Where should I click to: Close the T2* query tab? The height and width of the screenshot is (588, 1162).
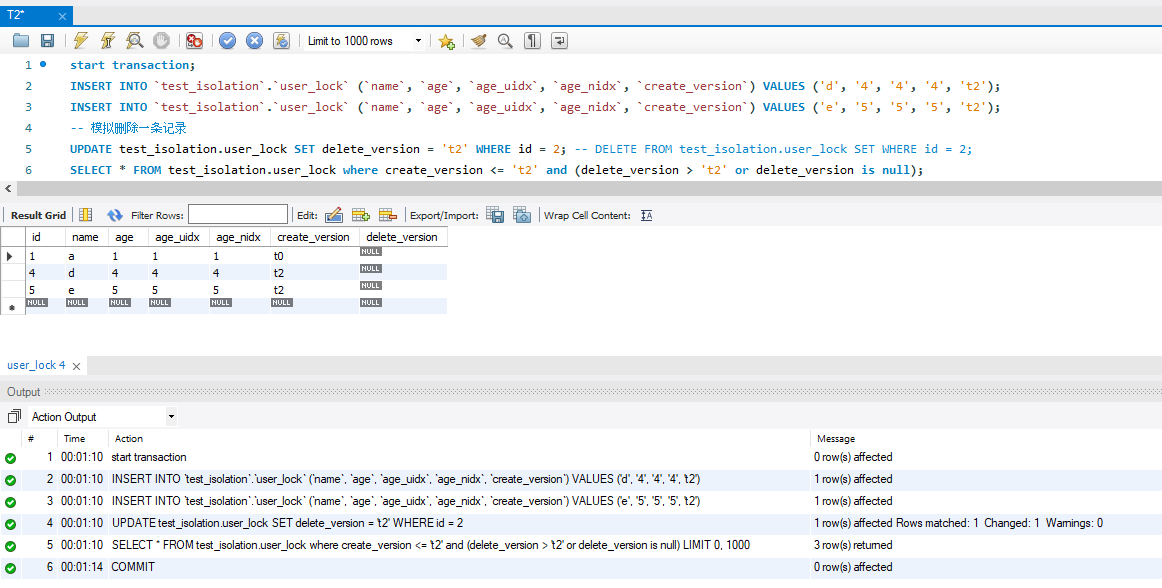[x=62, y=16]
